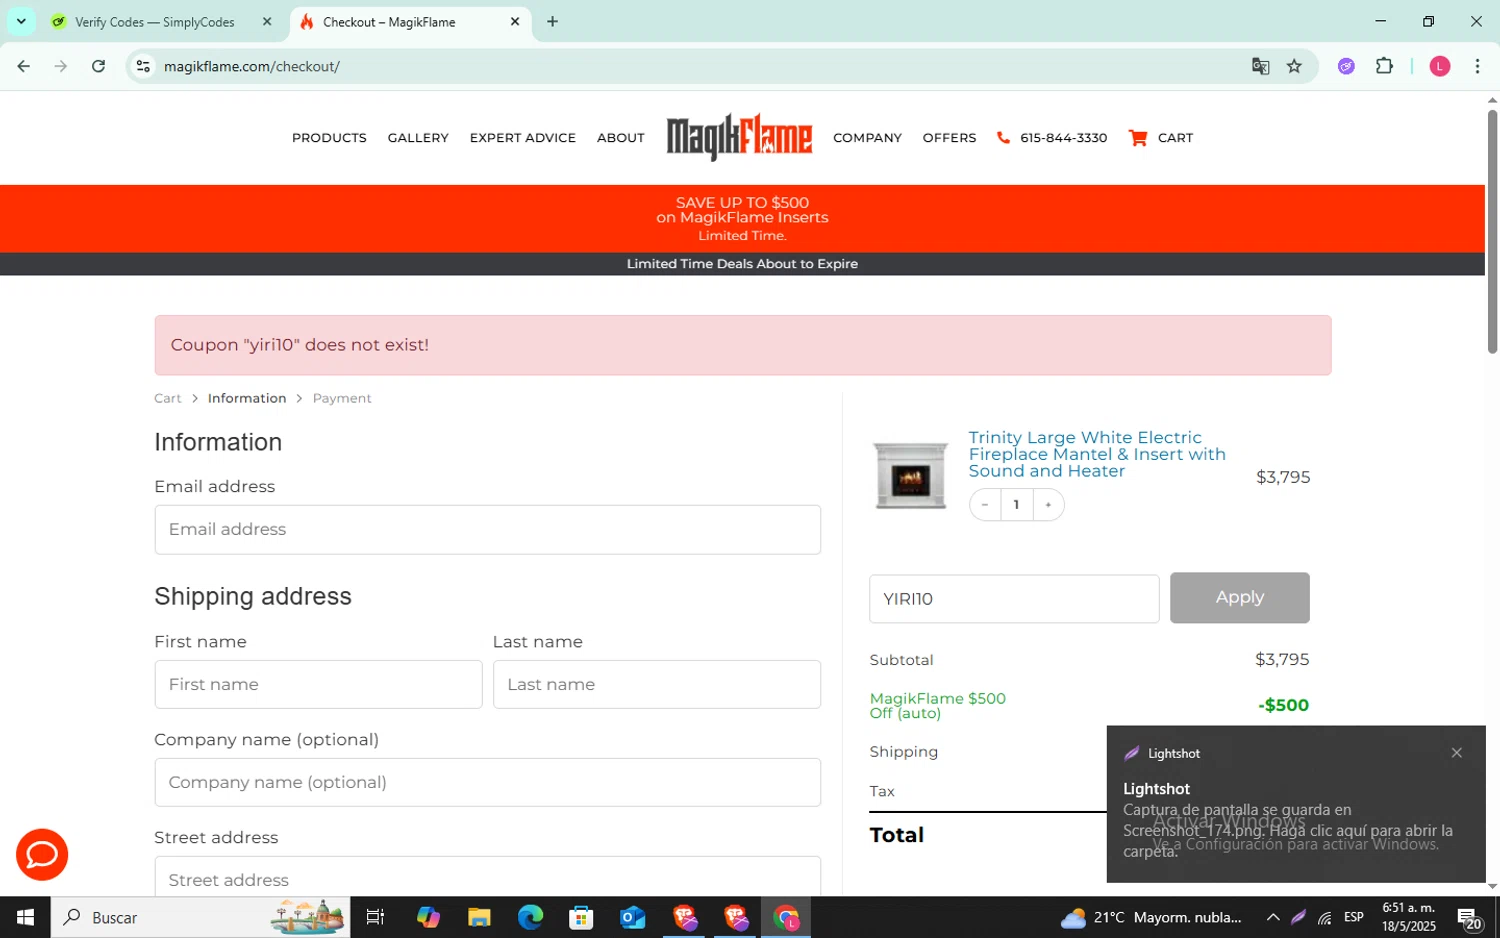Decrease product quantity with minus button
1500x938 pixels.
click(x=985, y=505)
